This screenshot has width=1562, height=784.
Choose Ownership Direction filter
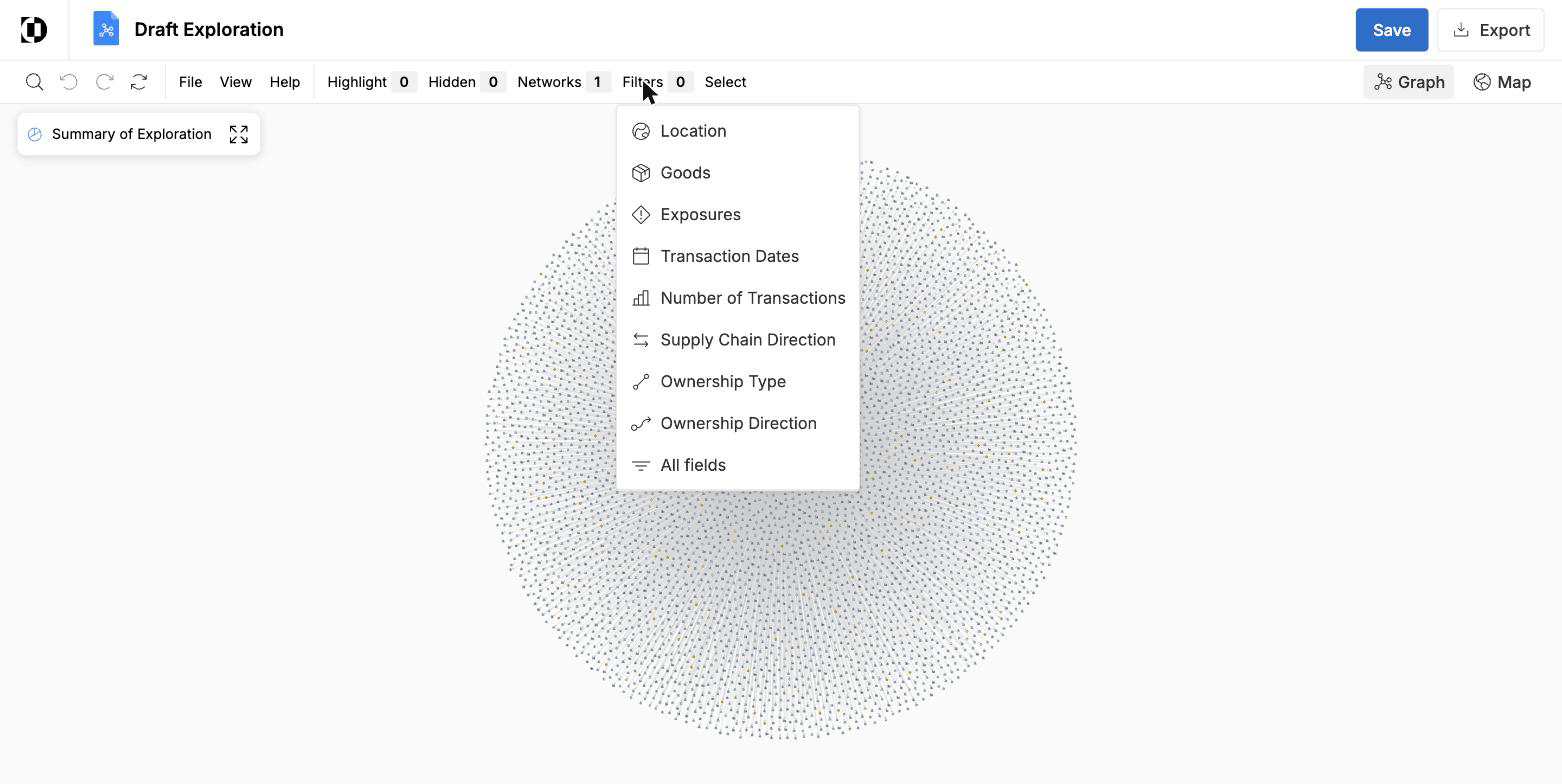(x=738, y=424)
